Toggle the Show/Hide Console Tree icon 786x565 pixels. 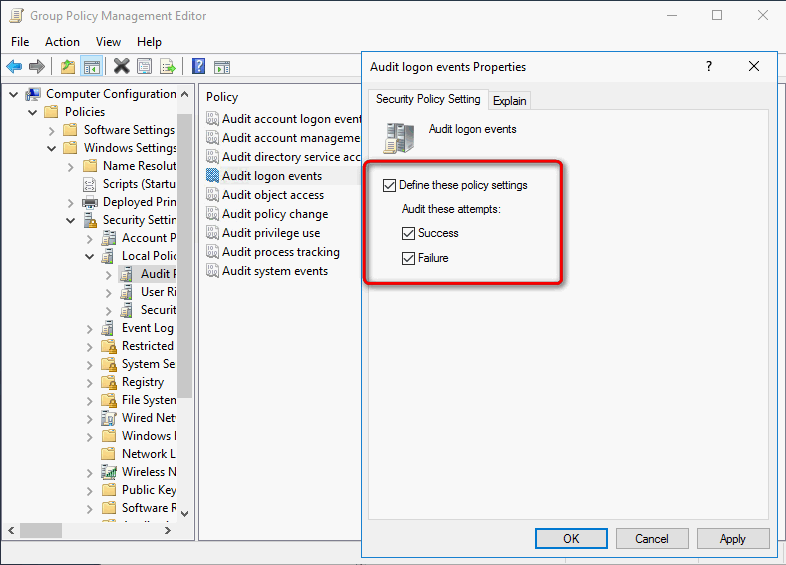(x=92, y=67)
